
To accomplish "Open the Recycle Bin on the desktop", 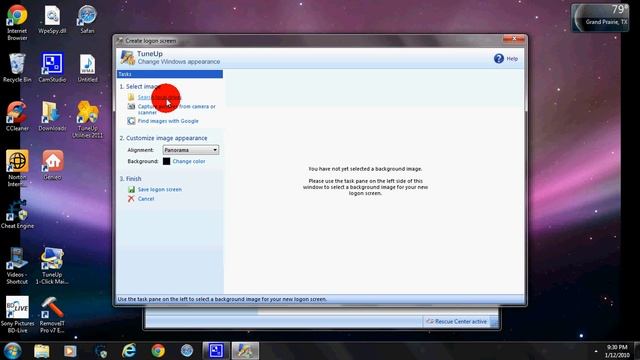I will click(17, 68).
